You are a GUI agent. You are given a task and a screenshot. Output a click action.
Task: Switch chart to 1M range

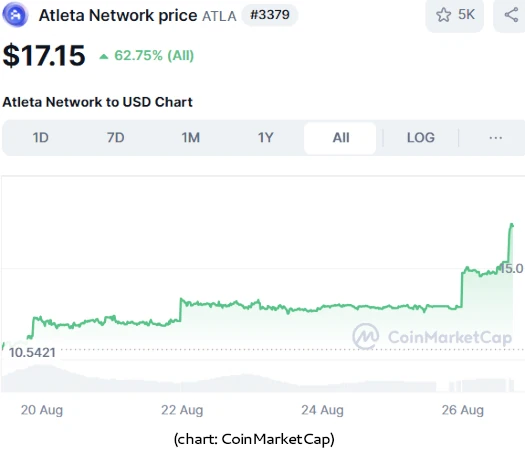tap(191, 138)
